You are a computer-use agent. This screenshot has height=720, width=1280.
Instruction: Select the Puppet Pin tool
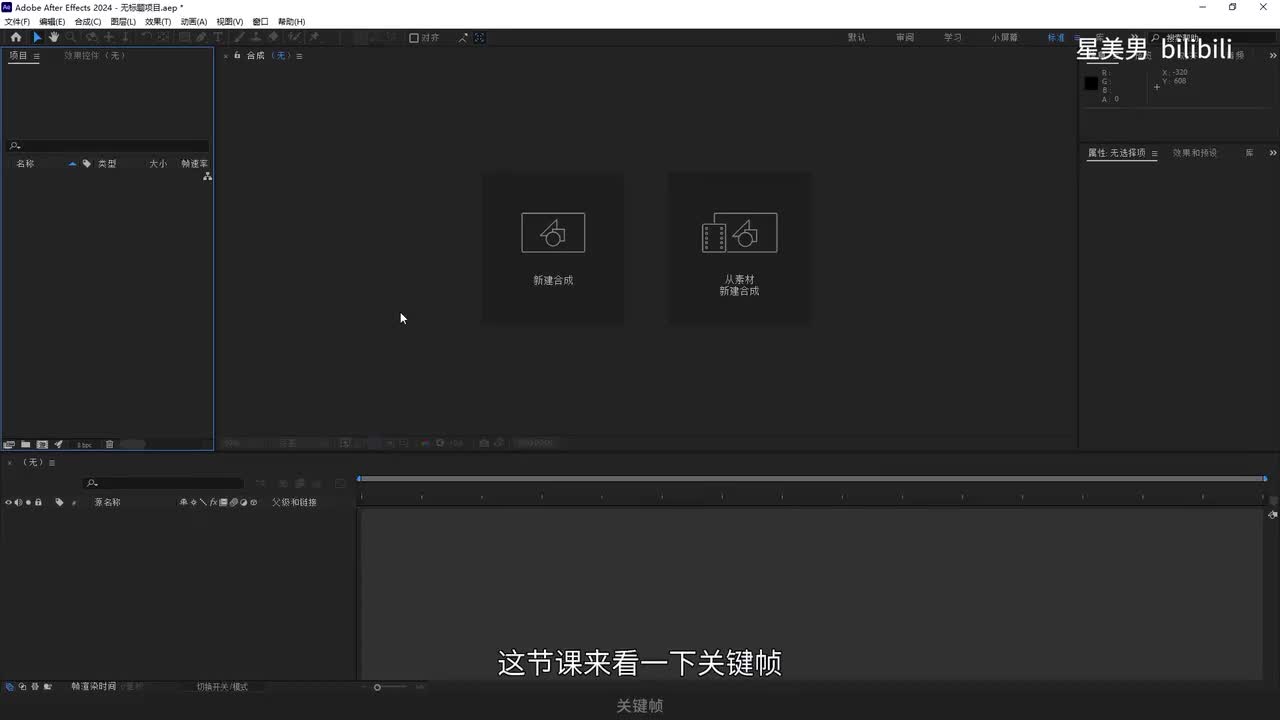coord(314,37)
